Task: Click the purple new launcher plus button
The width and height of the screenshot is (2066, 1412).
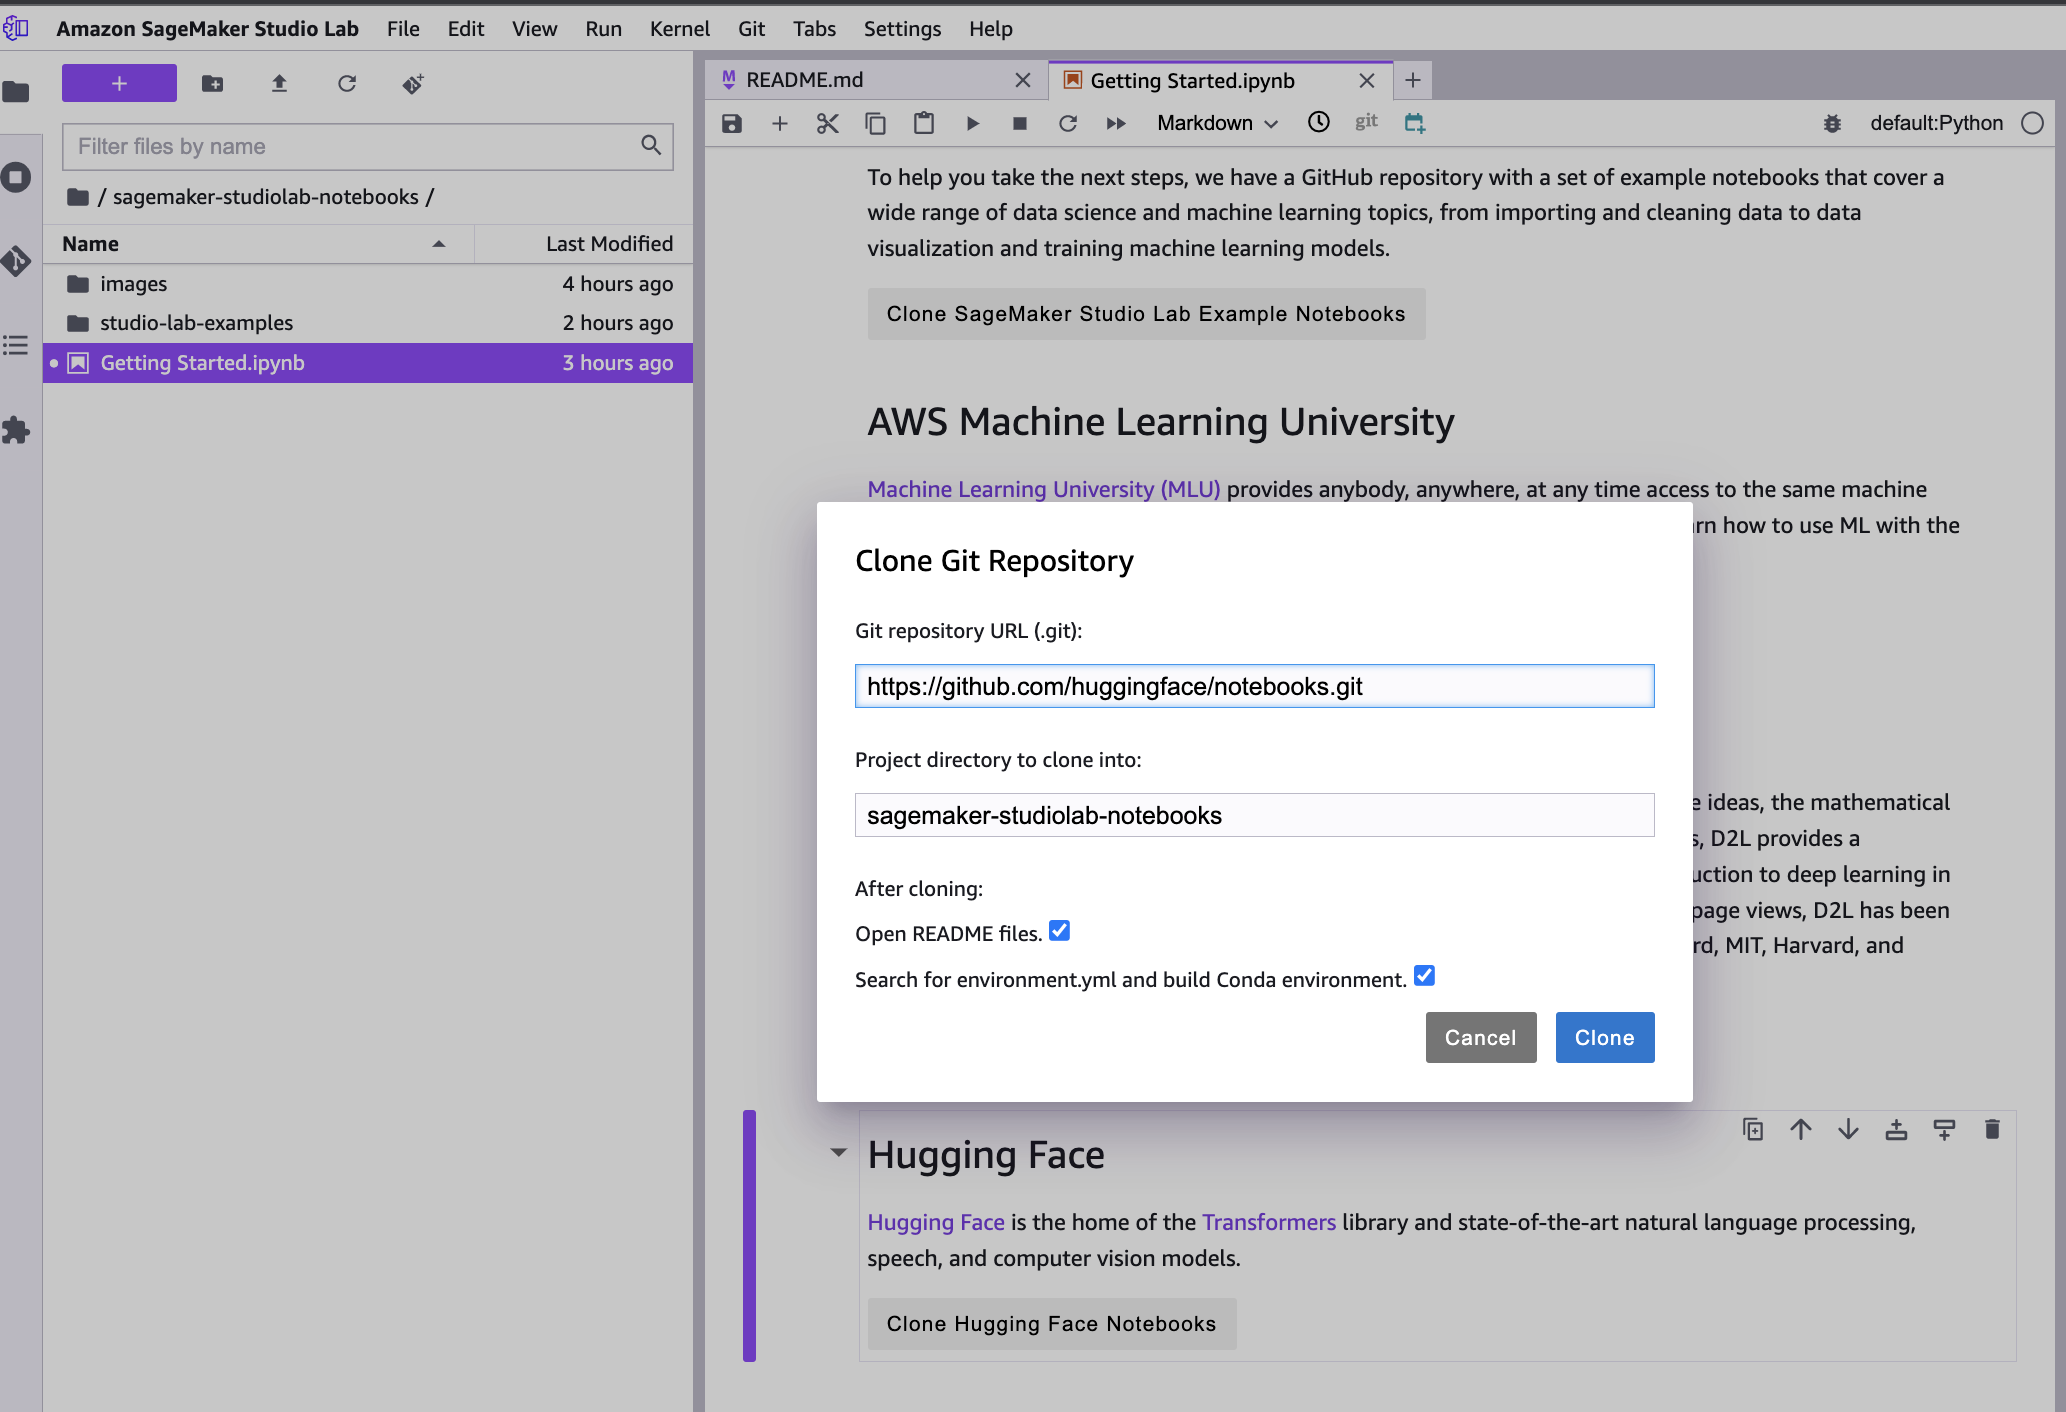Action: (119, 83)
